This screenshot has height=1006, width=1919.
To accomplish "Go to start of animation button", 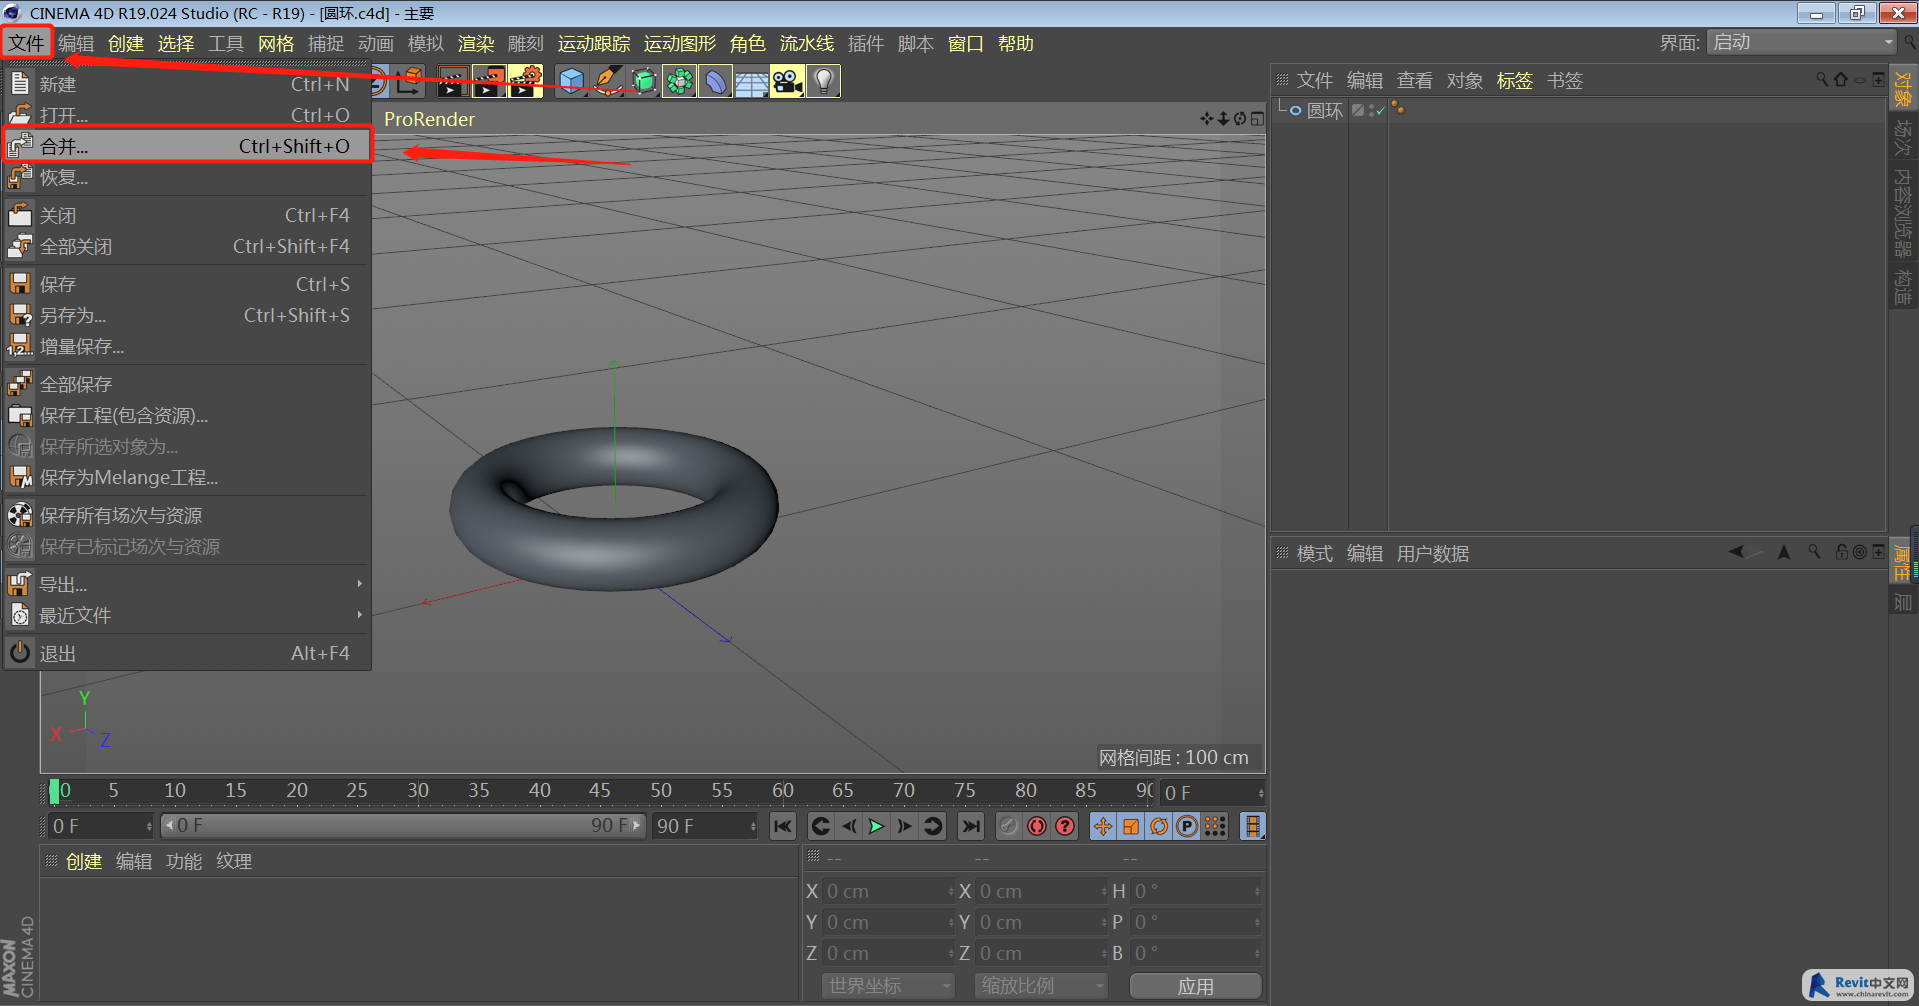I will (782, 826).
